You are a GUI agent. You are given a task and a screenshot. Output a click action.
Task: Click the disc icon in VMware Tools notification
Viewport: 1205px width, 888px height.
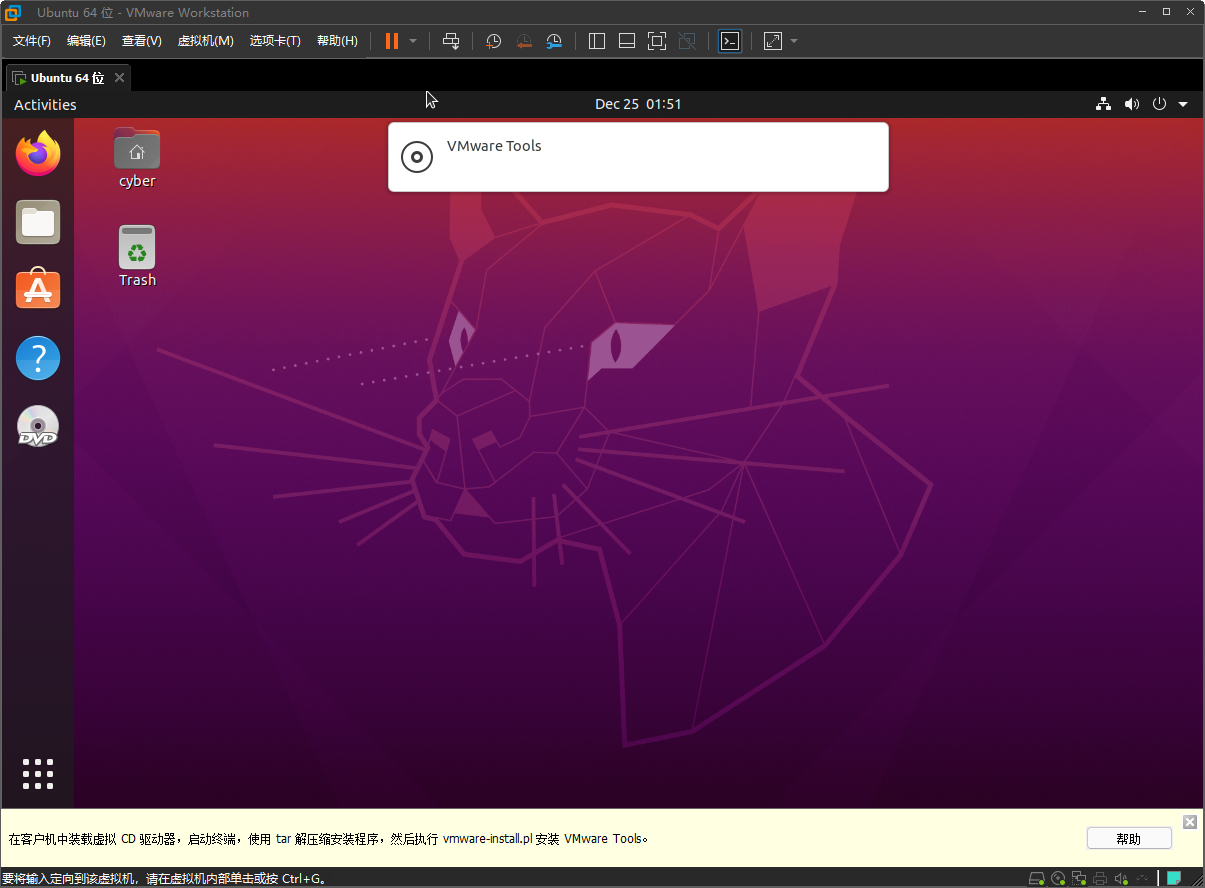tap(416, 156)
